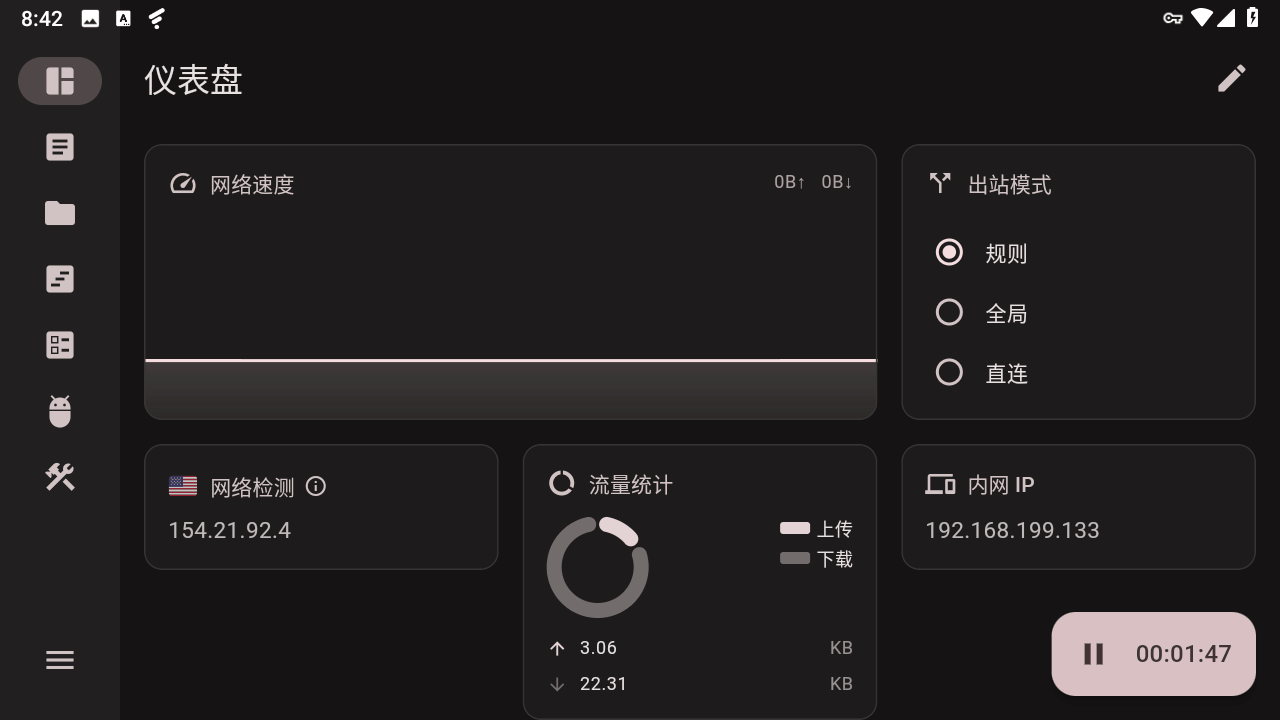The height and width of the screenshot is (720, 1280).
Task: Click the 网络检测 IP address 154.21.92.4
Action: (230, 530)
